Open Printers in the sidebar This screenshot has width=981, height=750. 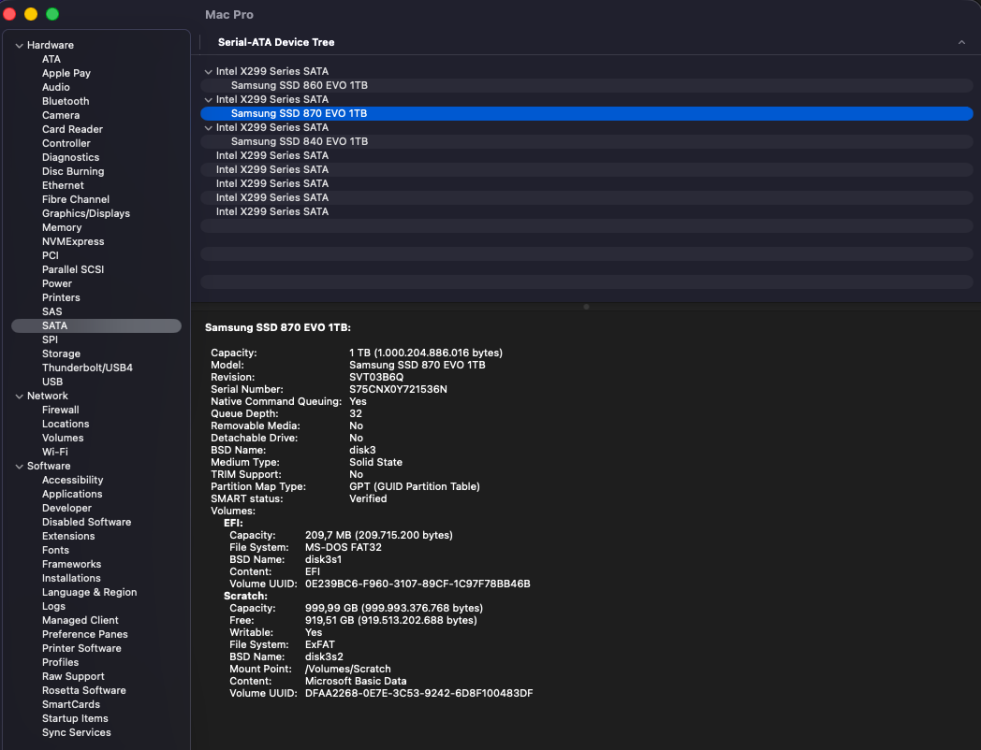[x=61, y=298]
